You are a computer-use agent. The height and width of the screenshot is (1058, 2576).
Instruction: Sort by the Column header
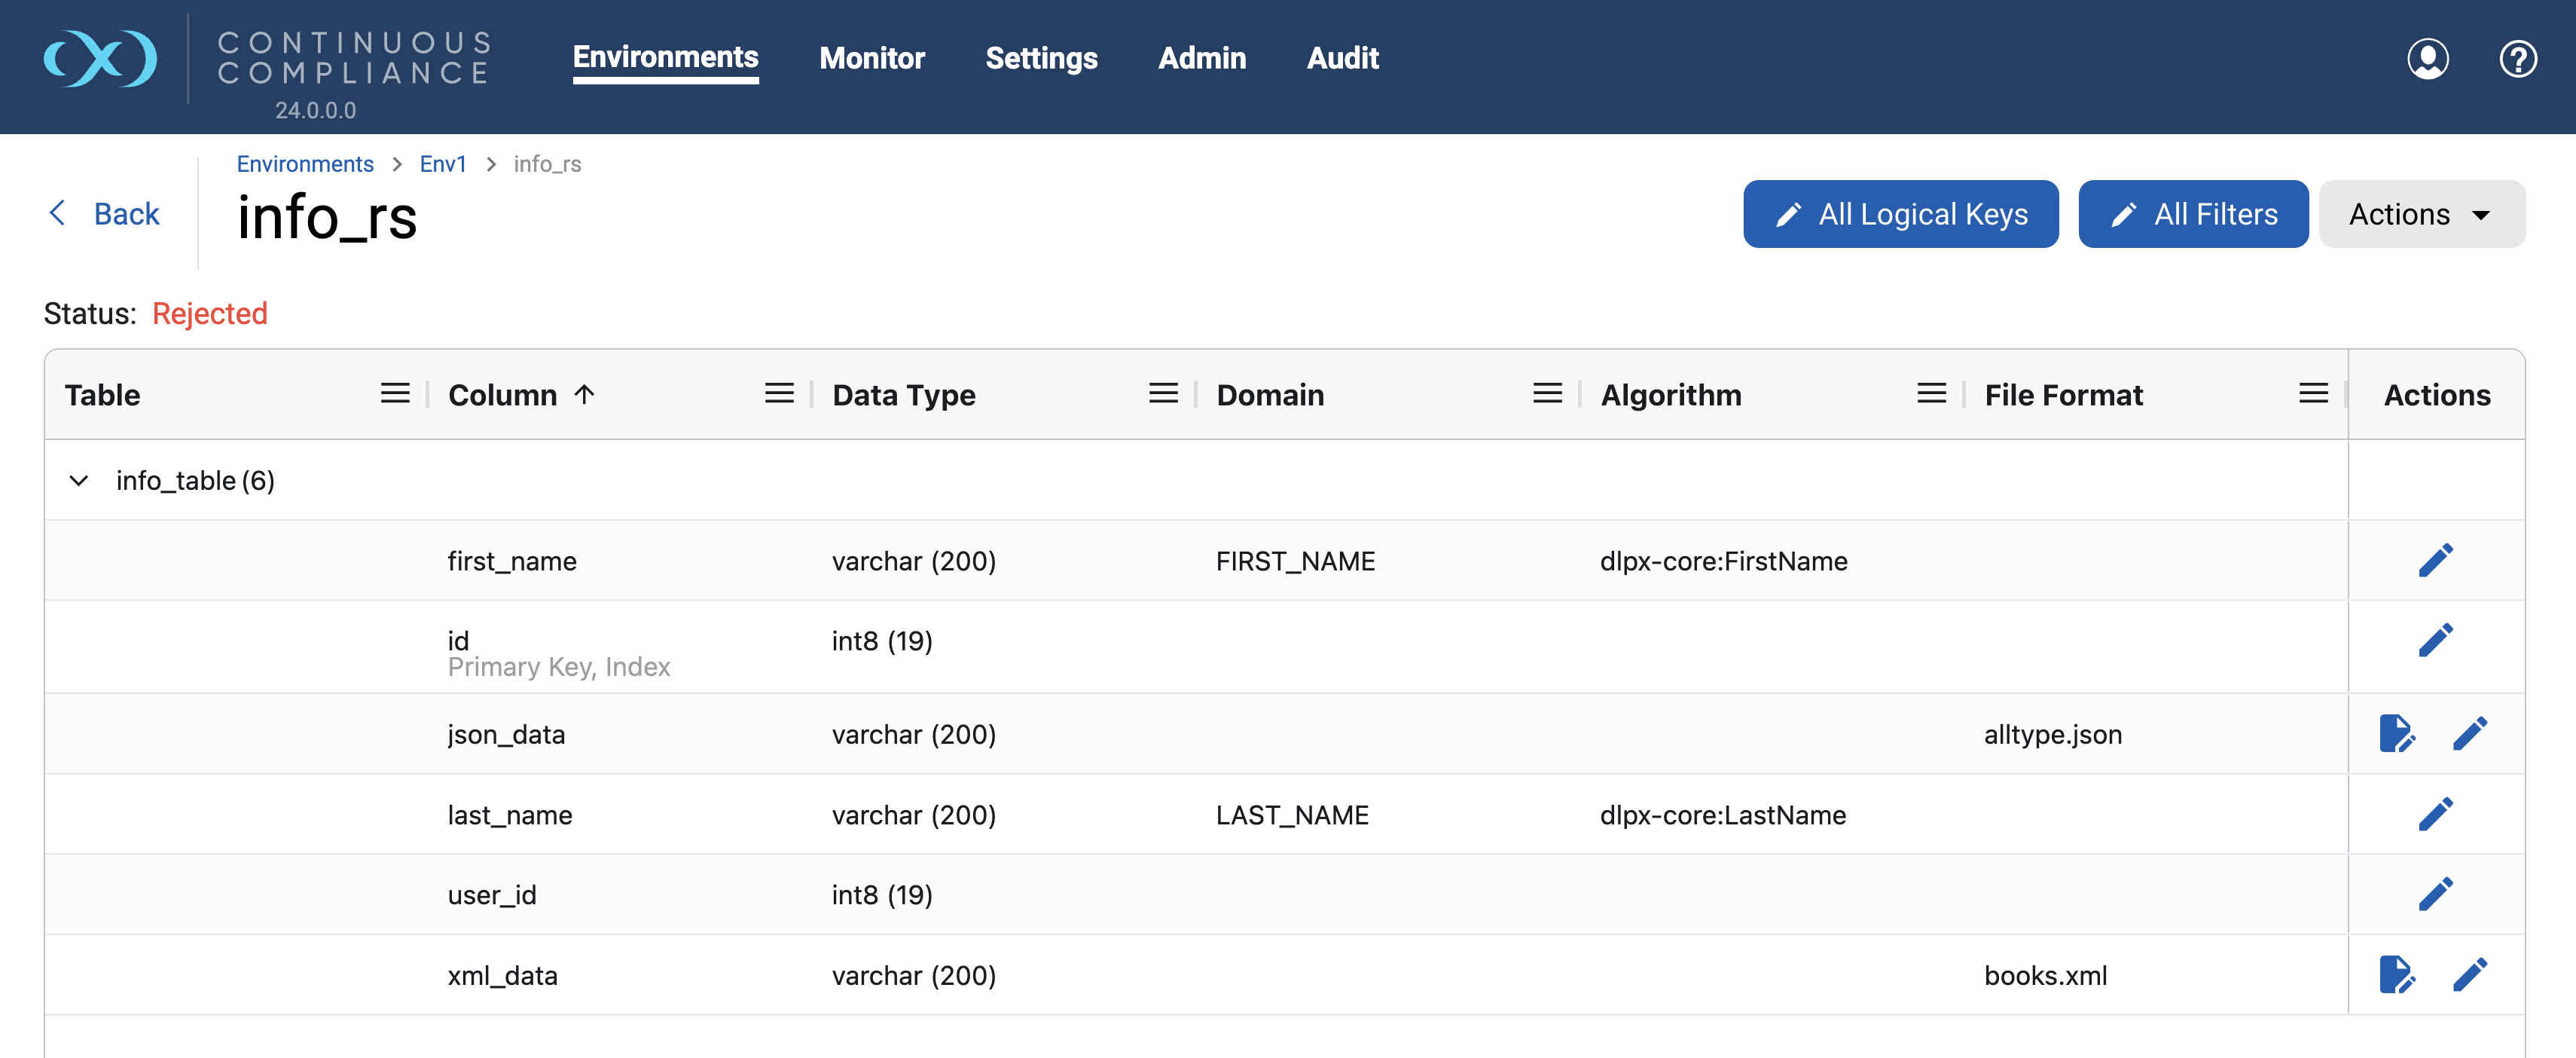click(x=503, y=395)
